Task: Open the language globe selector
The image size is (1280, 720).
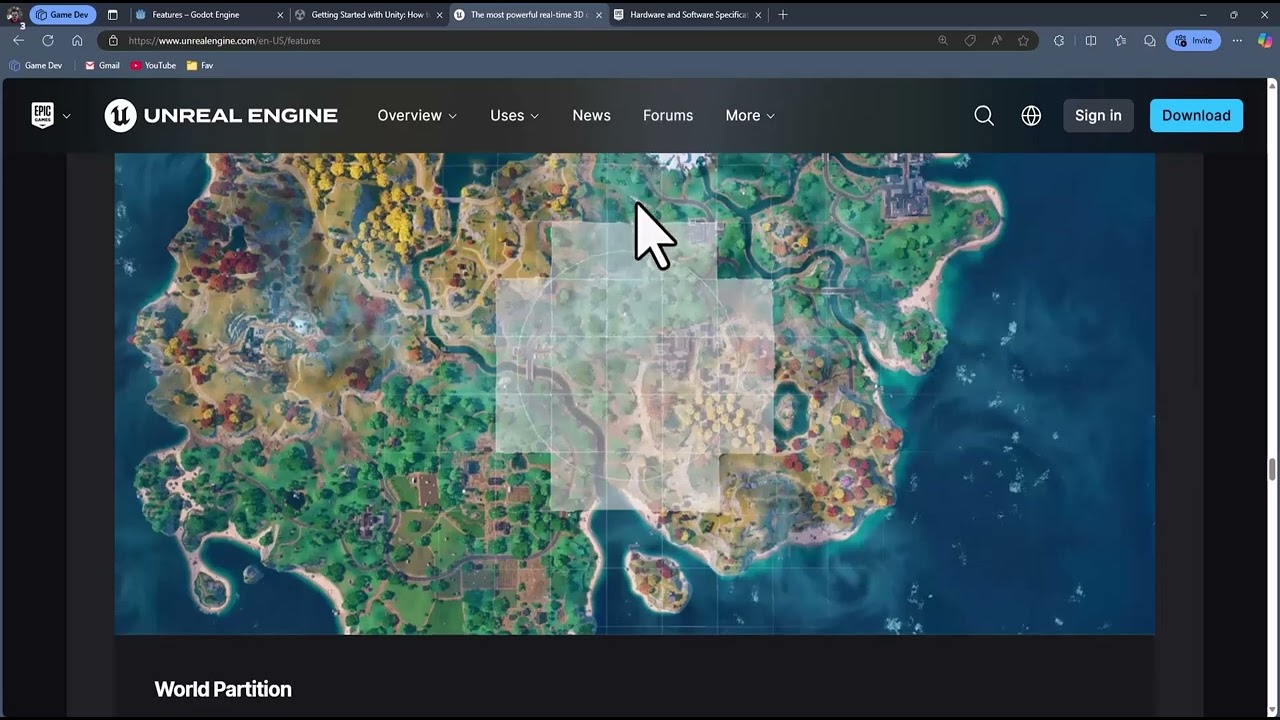Action: pos(1031,116)
